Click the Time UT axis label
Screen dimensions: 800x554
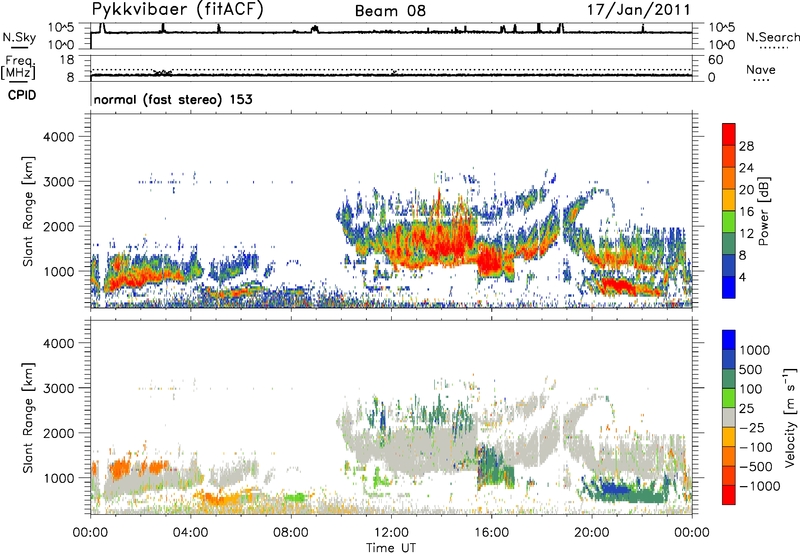coord(391,548)
